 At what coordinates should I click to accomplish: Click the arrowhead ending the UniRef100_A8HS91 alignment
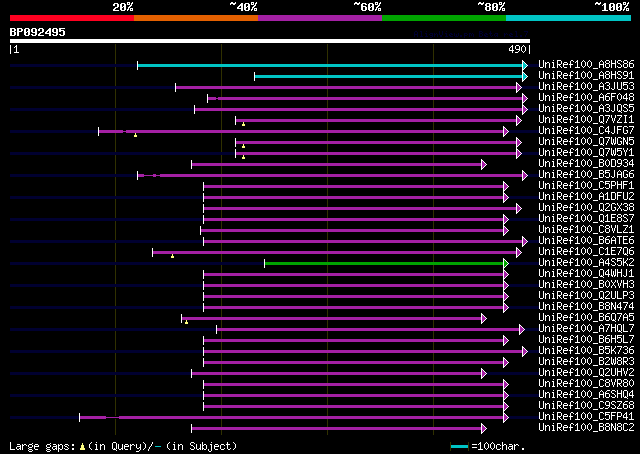(525, 76)
